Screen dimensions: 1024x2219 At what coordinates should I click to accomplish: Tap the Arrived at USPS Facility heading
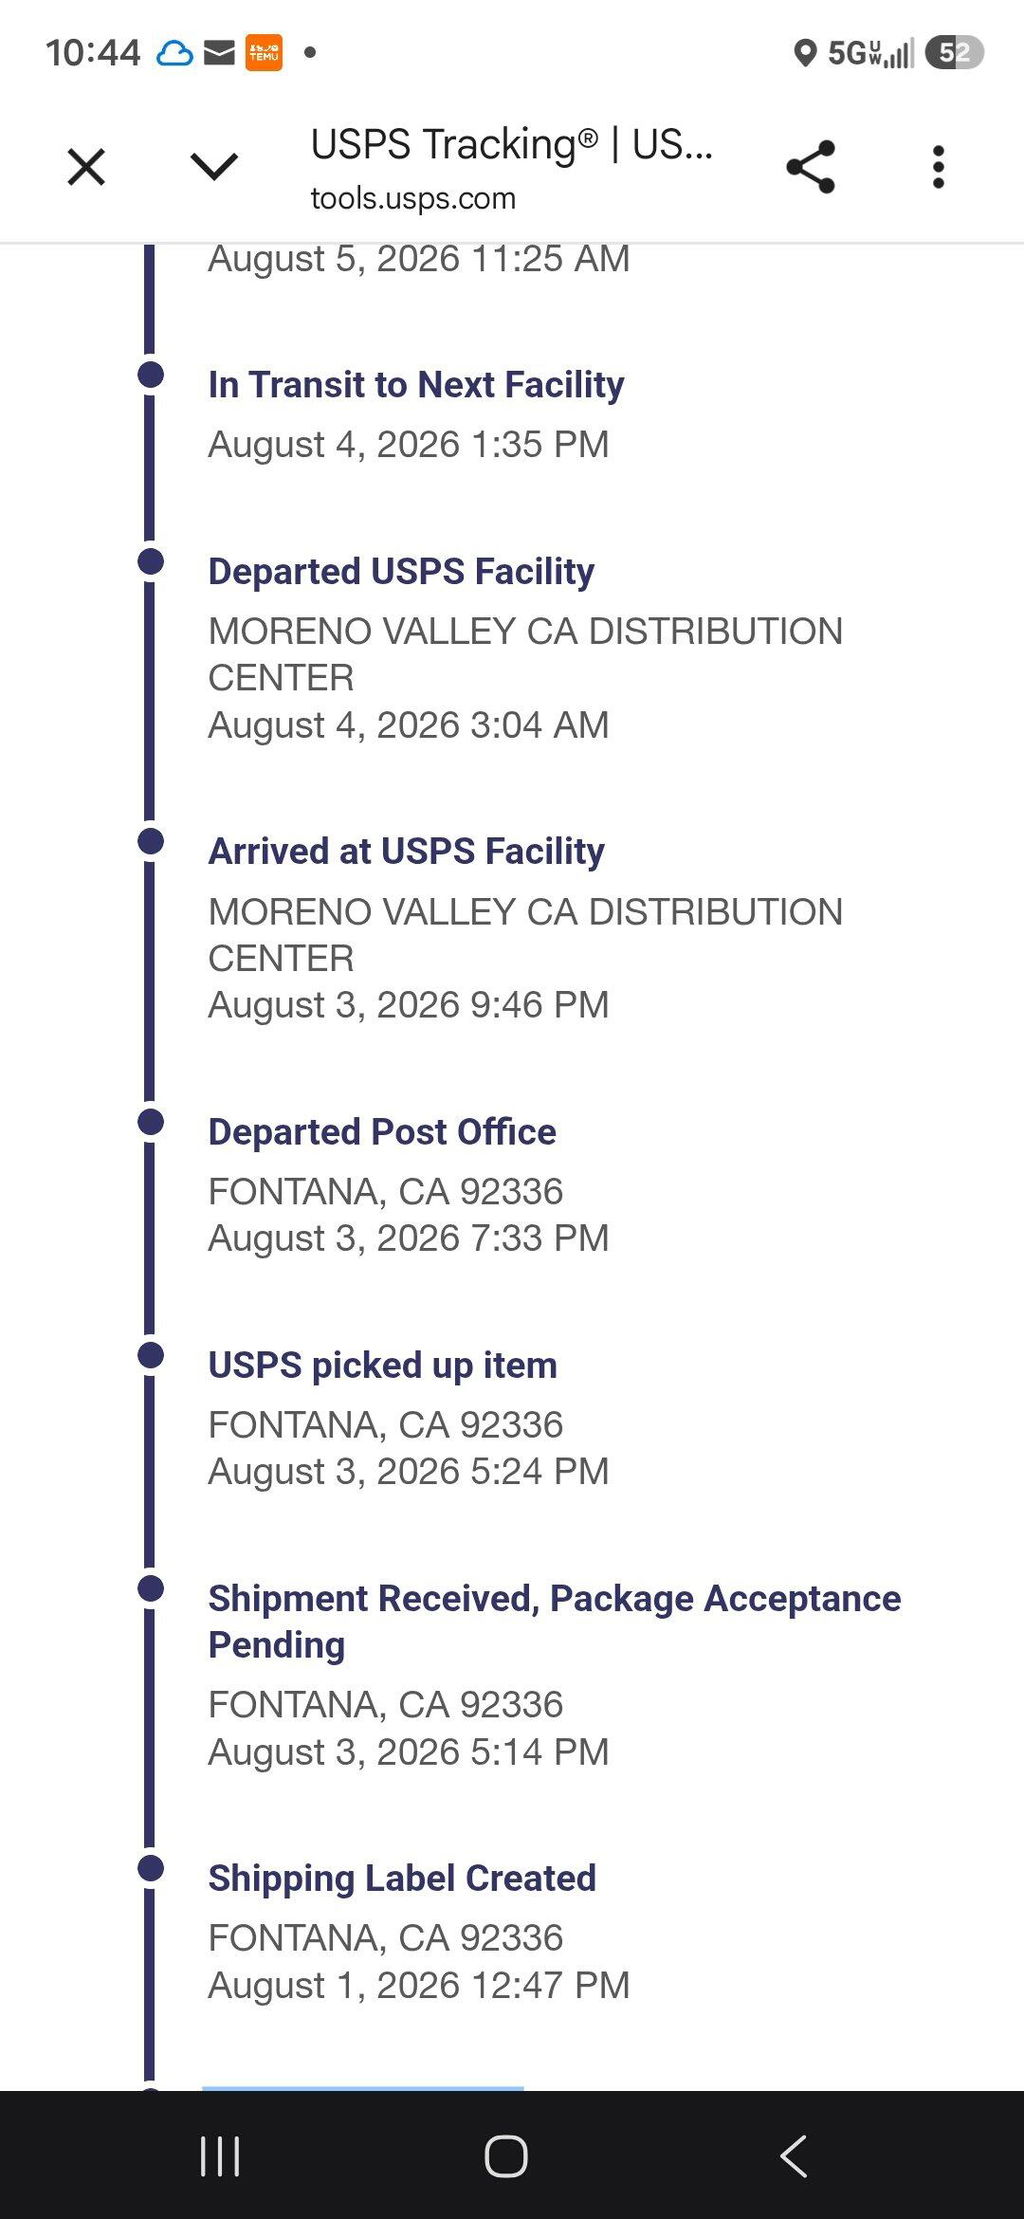406,851
